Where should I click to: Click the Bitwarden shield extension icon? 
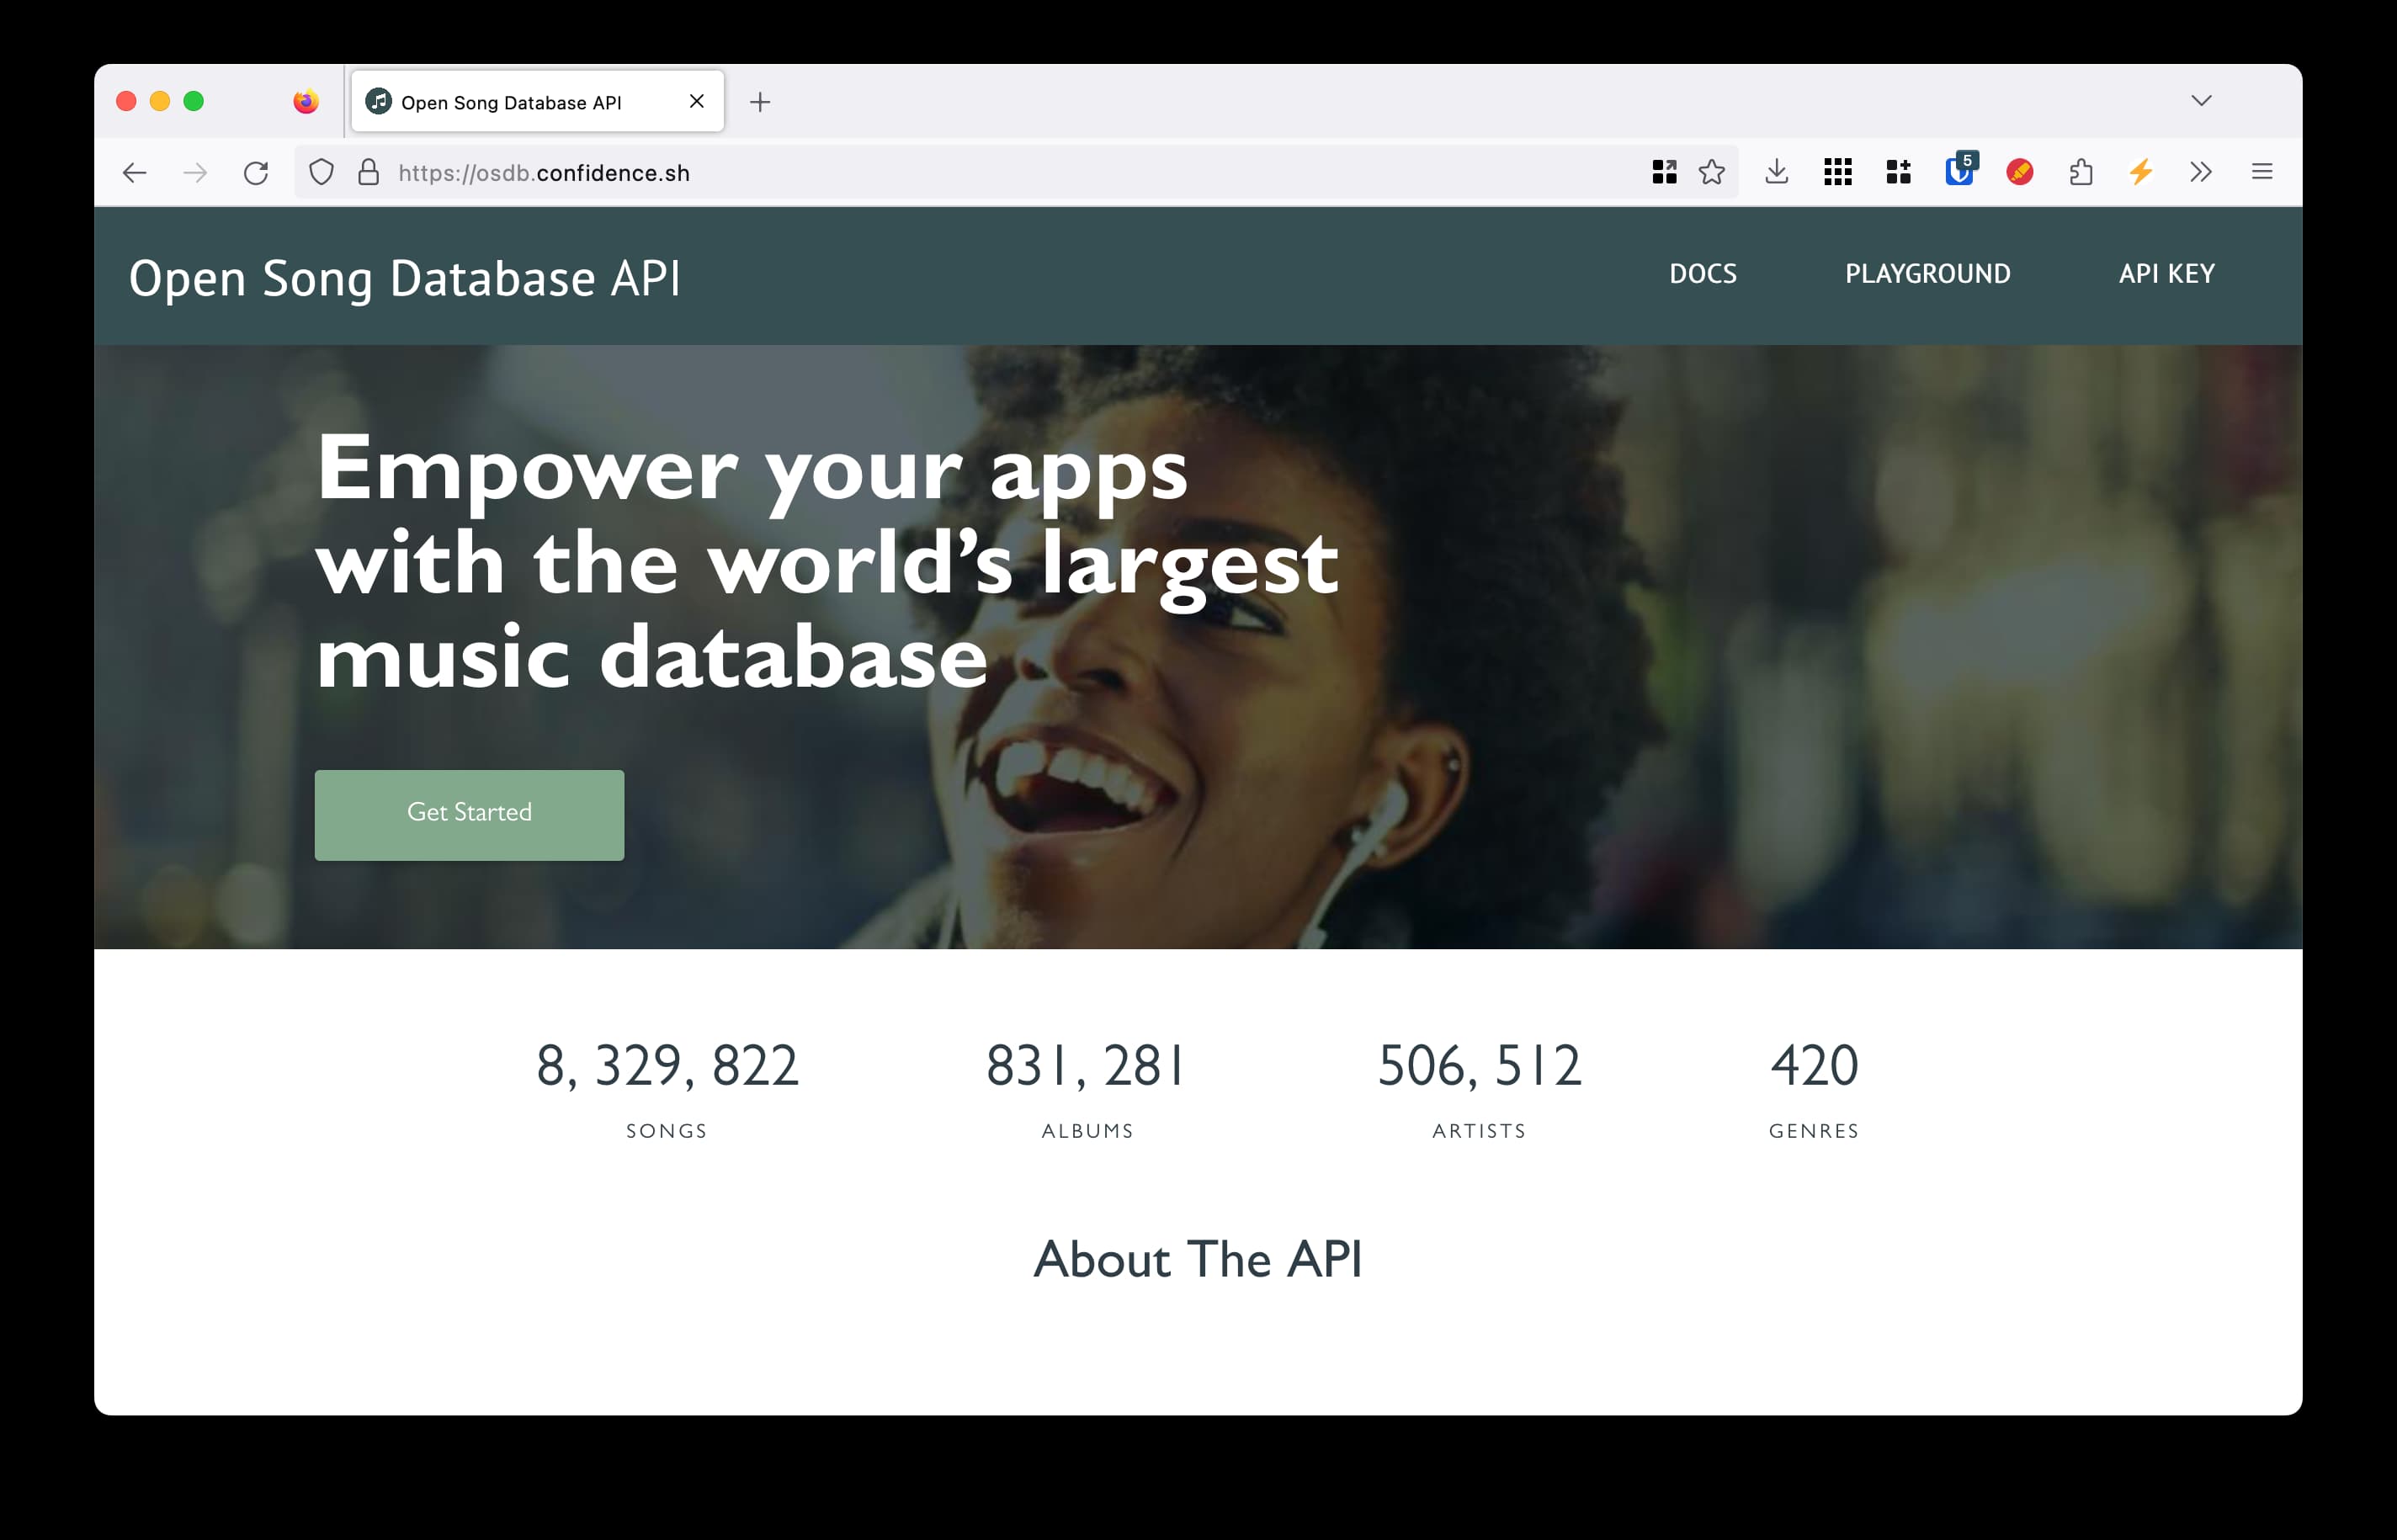[x=1958, y=172]
